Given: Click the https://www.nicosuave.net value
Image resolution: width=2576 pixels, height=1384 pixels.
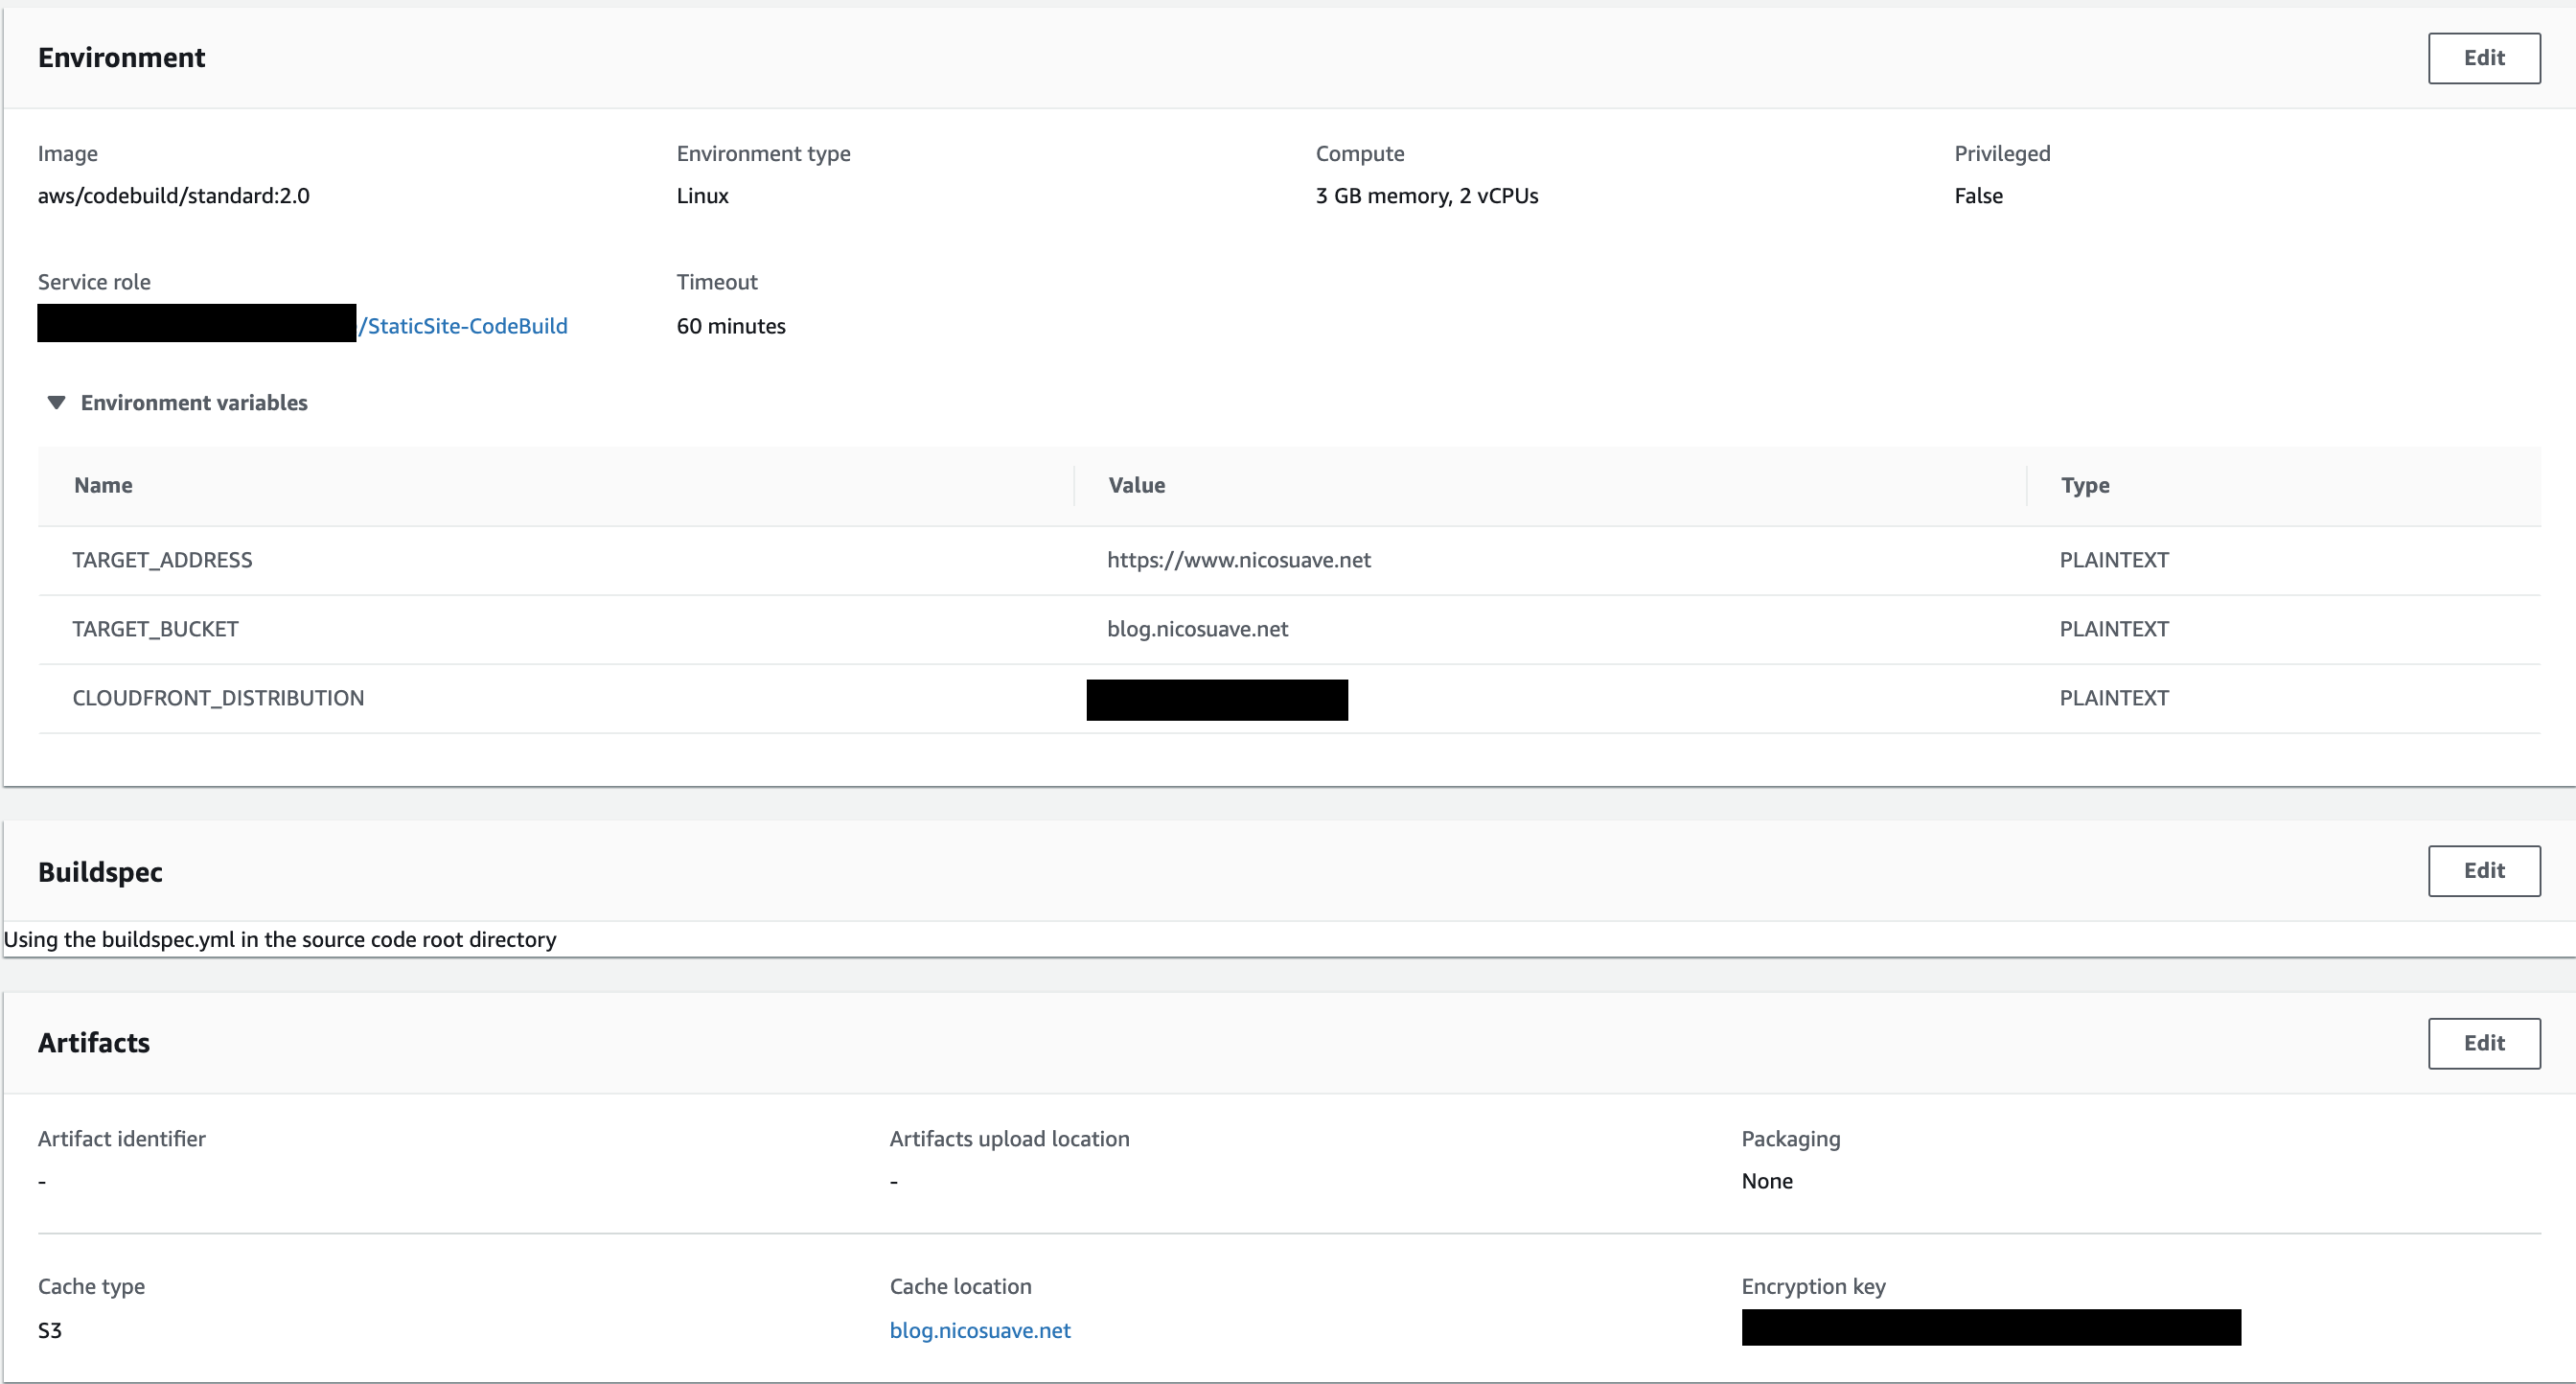Looking at the screenshot, I should [1238, 560].
